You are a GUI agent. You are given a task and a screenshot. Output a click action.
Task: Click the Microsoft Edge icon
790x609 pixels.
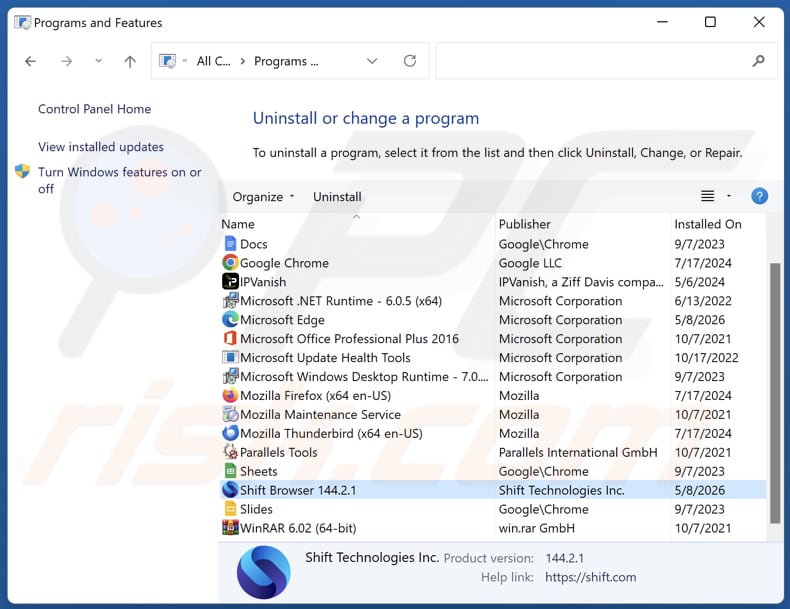(230, 319)
